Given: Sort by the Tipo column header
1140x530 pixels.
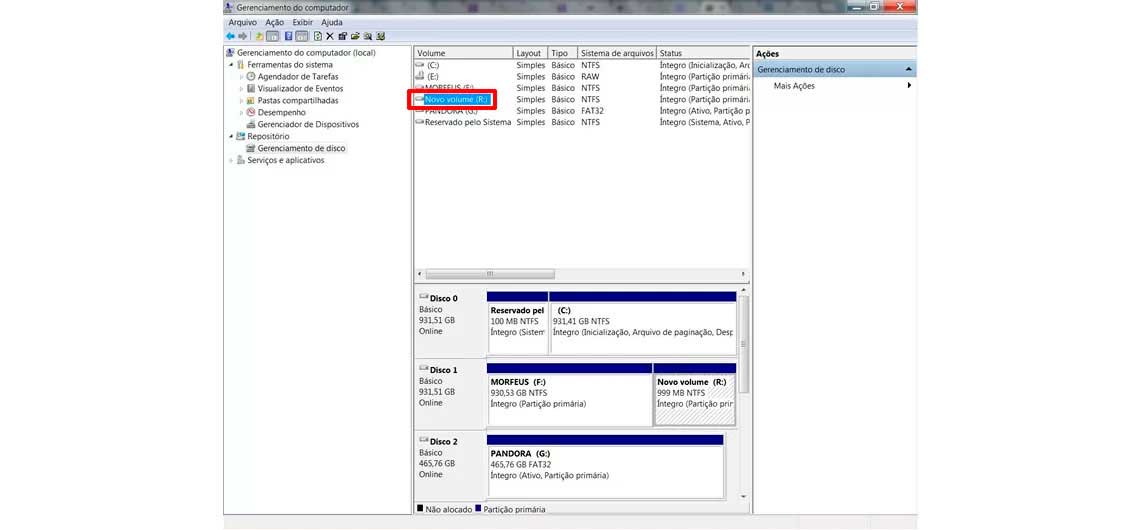Looking at the screenshot, I should tap(563, 53).
